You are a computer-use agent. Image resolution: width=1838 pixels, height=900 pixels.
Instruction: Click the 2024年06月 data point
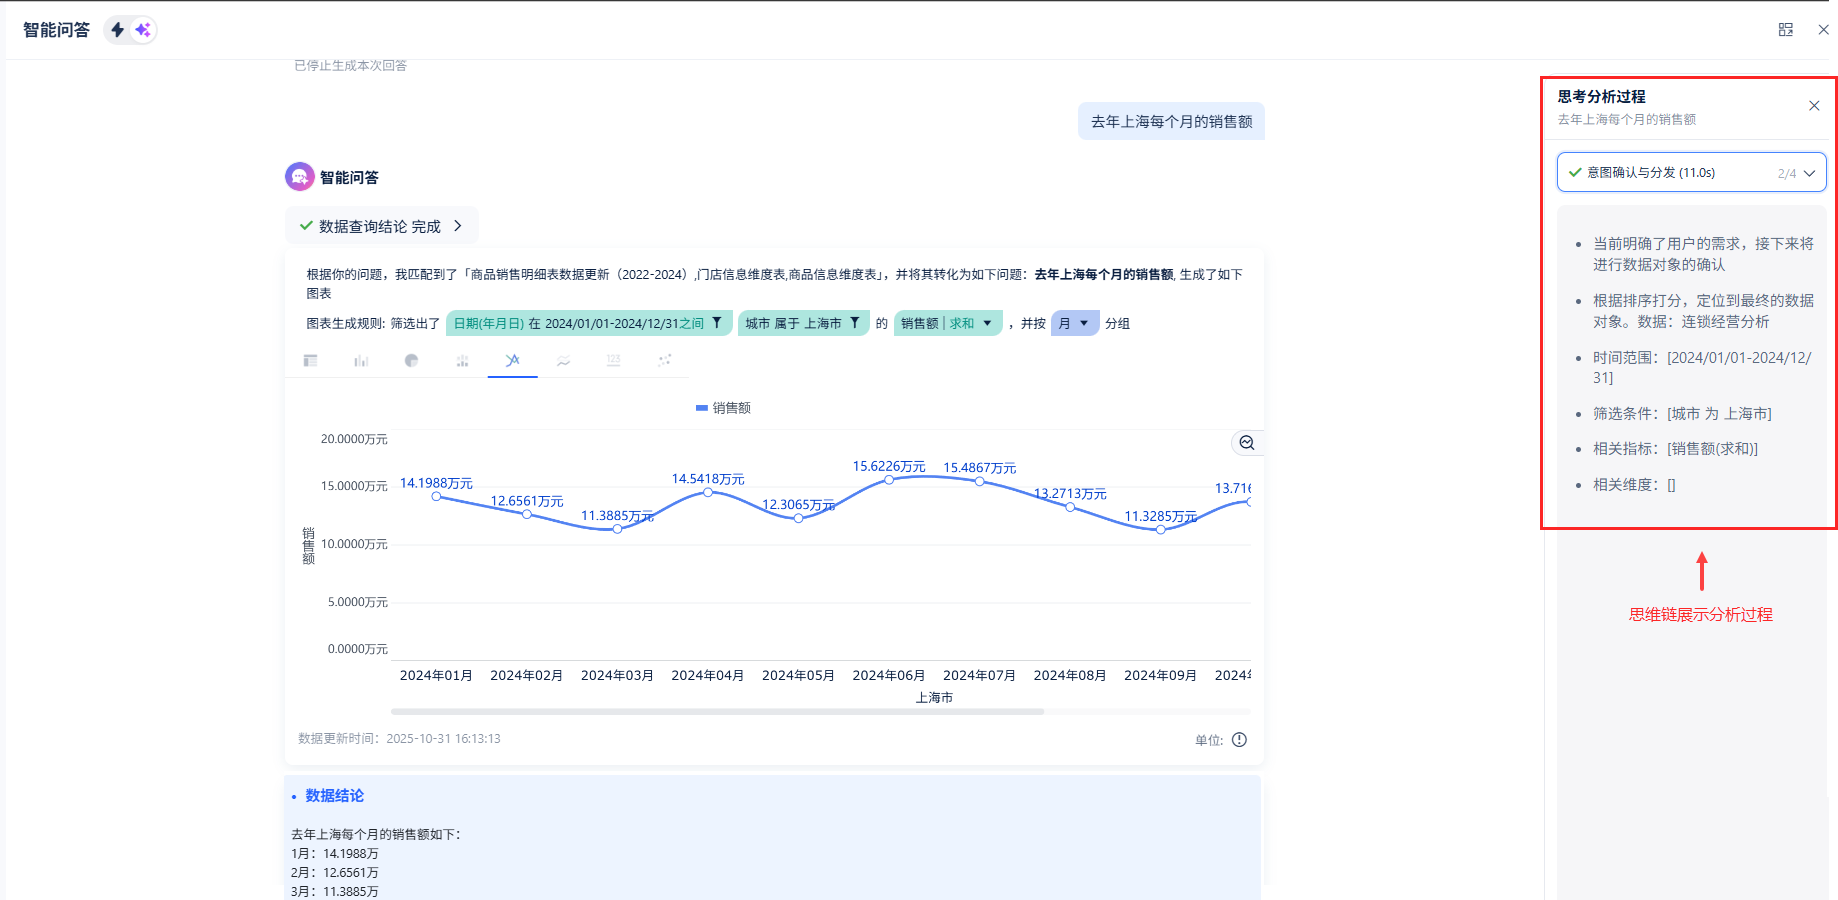[889, 480]
